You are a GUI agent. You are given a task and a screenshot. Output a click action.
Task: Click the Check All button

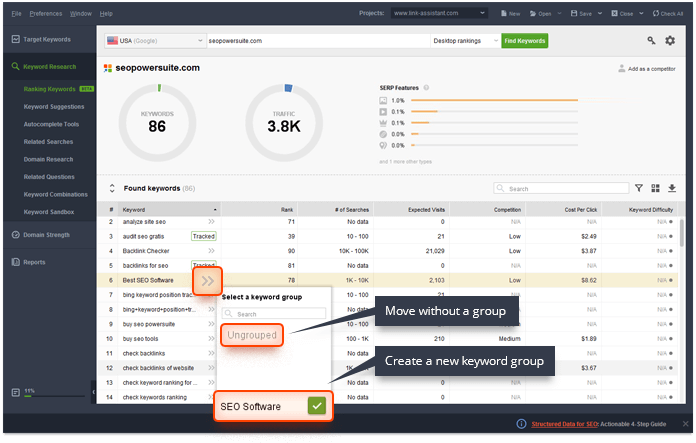(668, 14)
